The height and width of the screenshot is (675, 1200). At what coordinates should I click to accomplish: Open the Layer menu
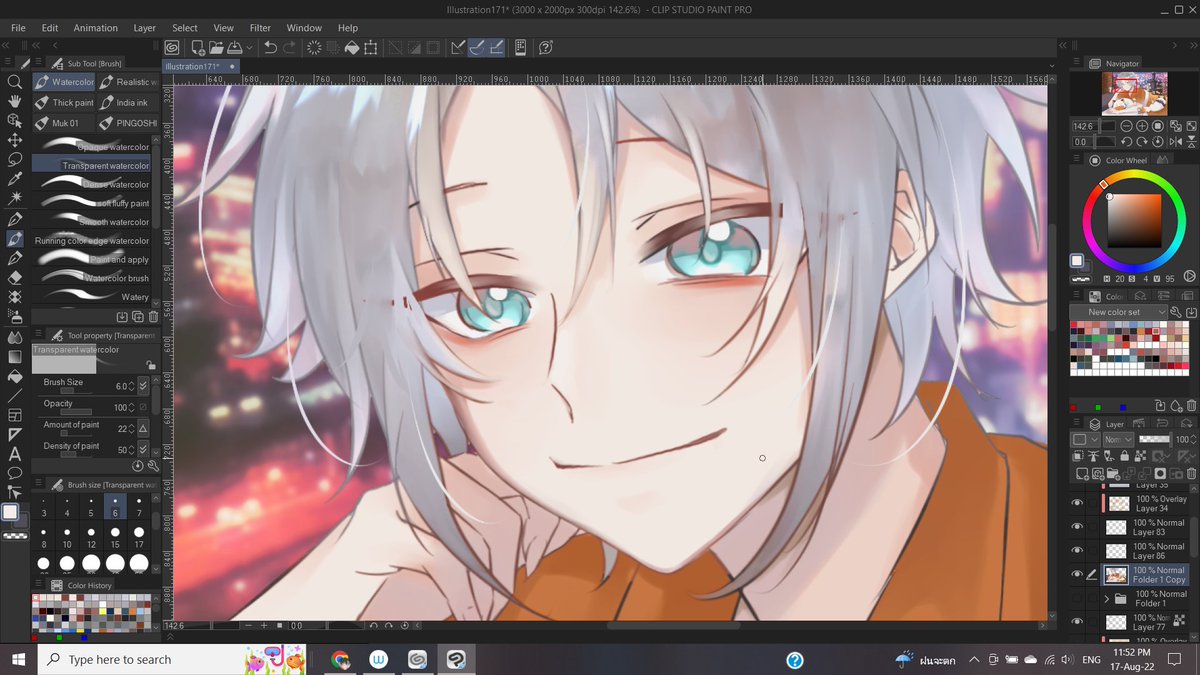pos(145,28)
